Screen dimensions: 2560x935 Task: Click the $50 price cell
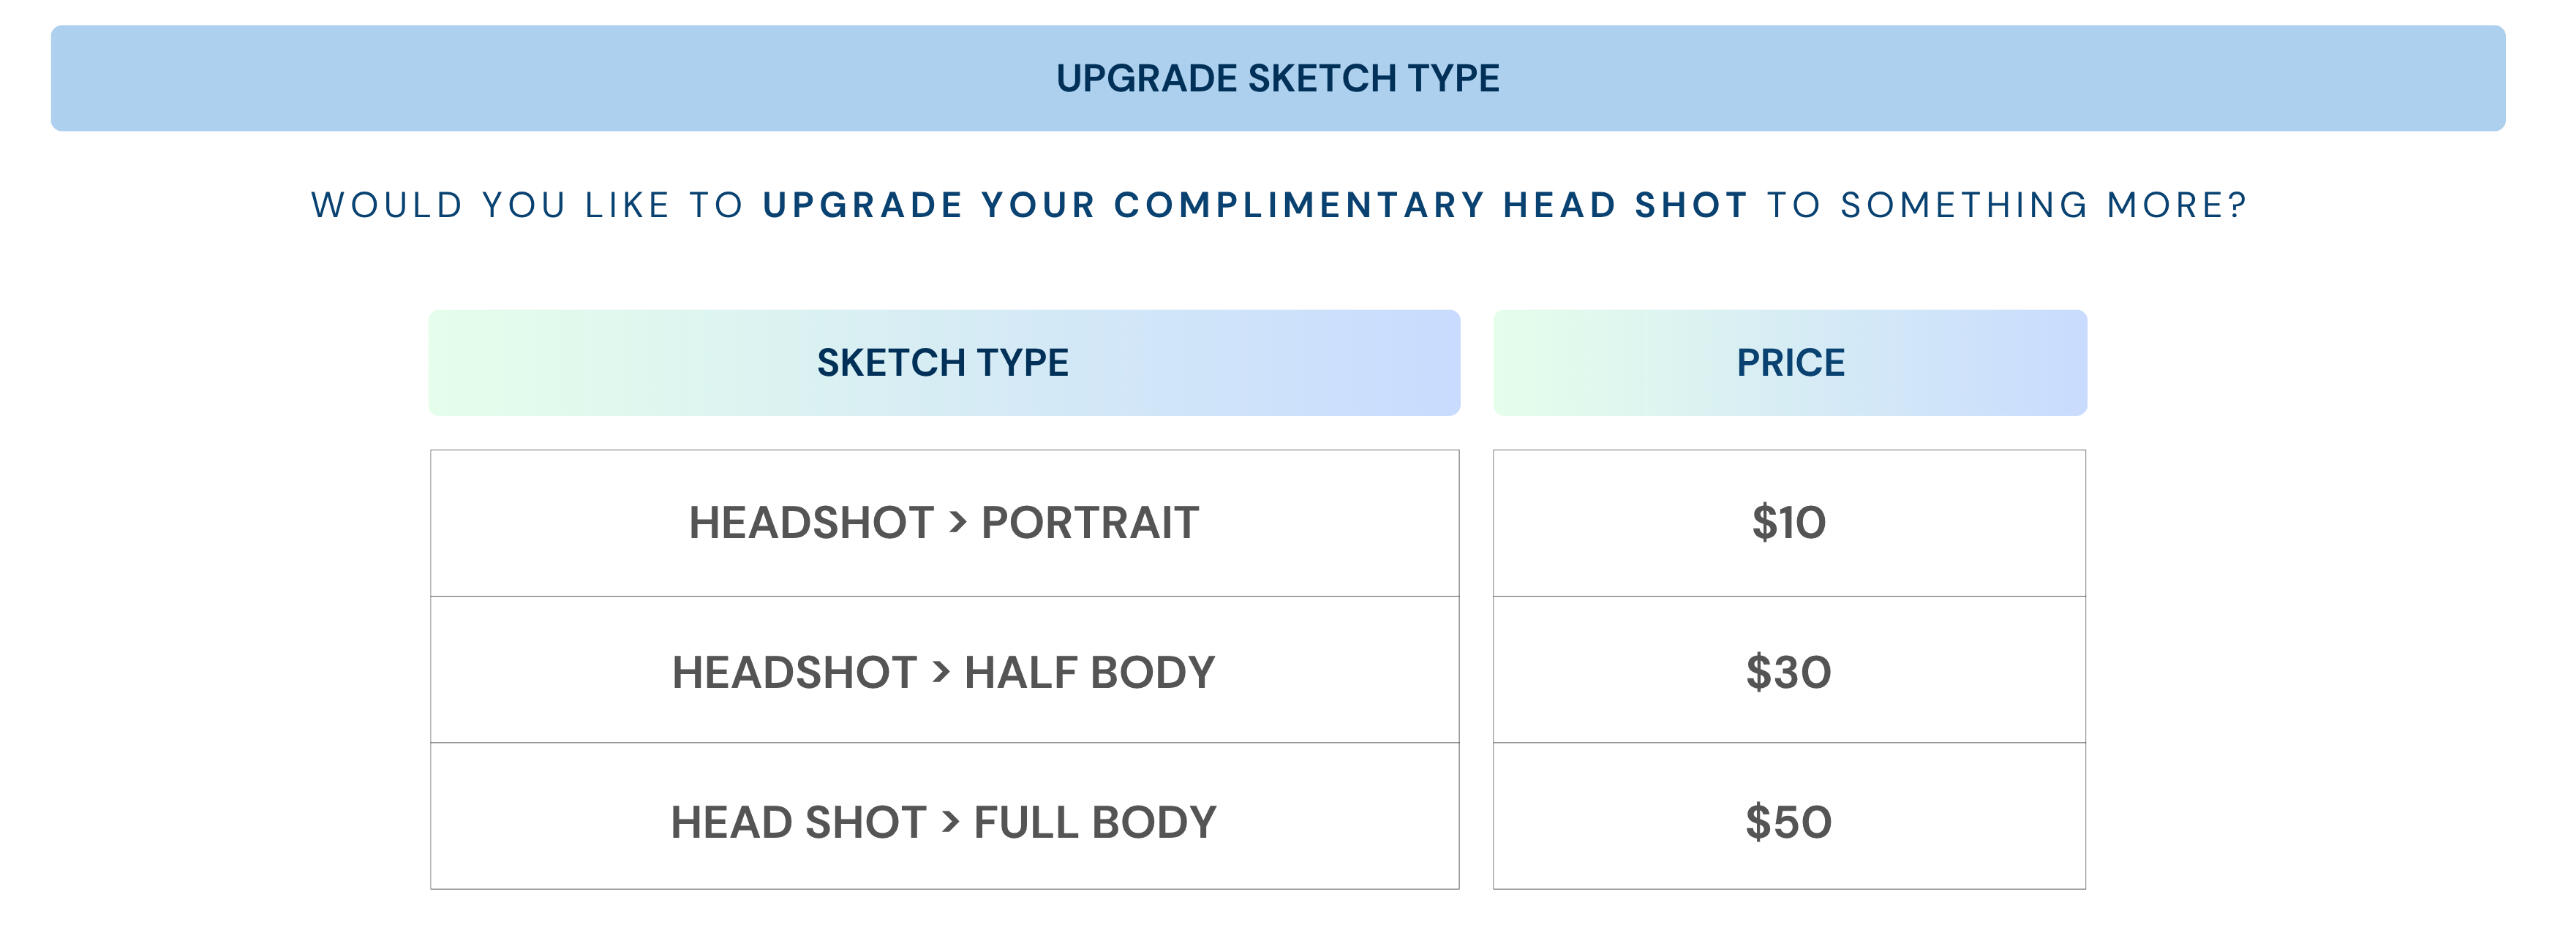1789,816
